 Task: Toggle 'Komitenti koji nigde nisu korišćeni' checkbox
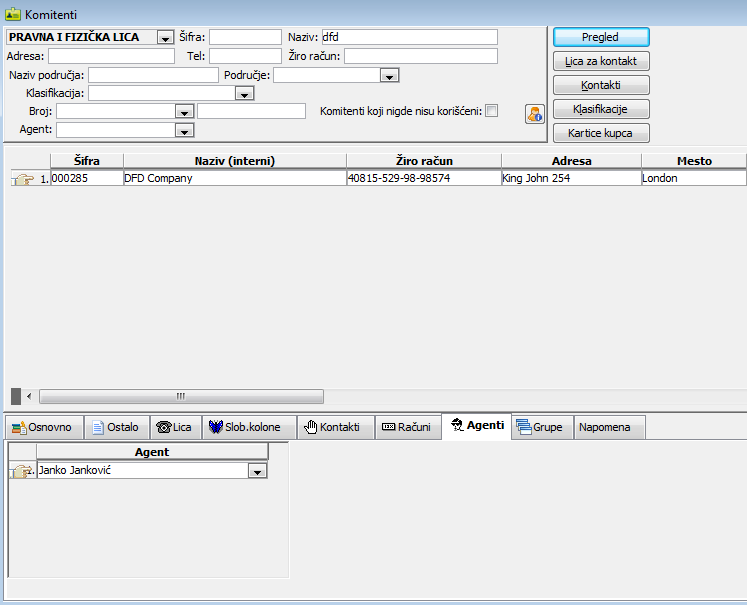[491, 111]
